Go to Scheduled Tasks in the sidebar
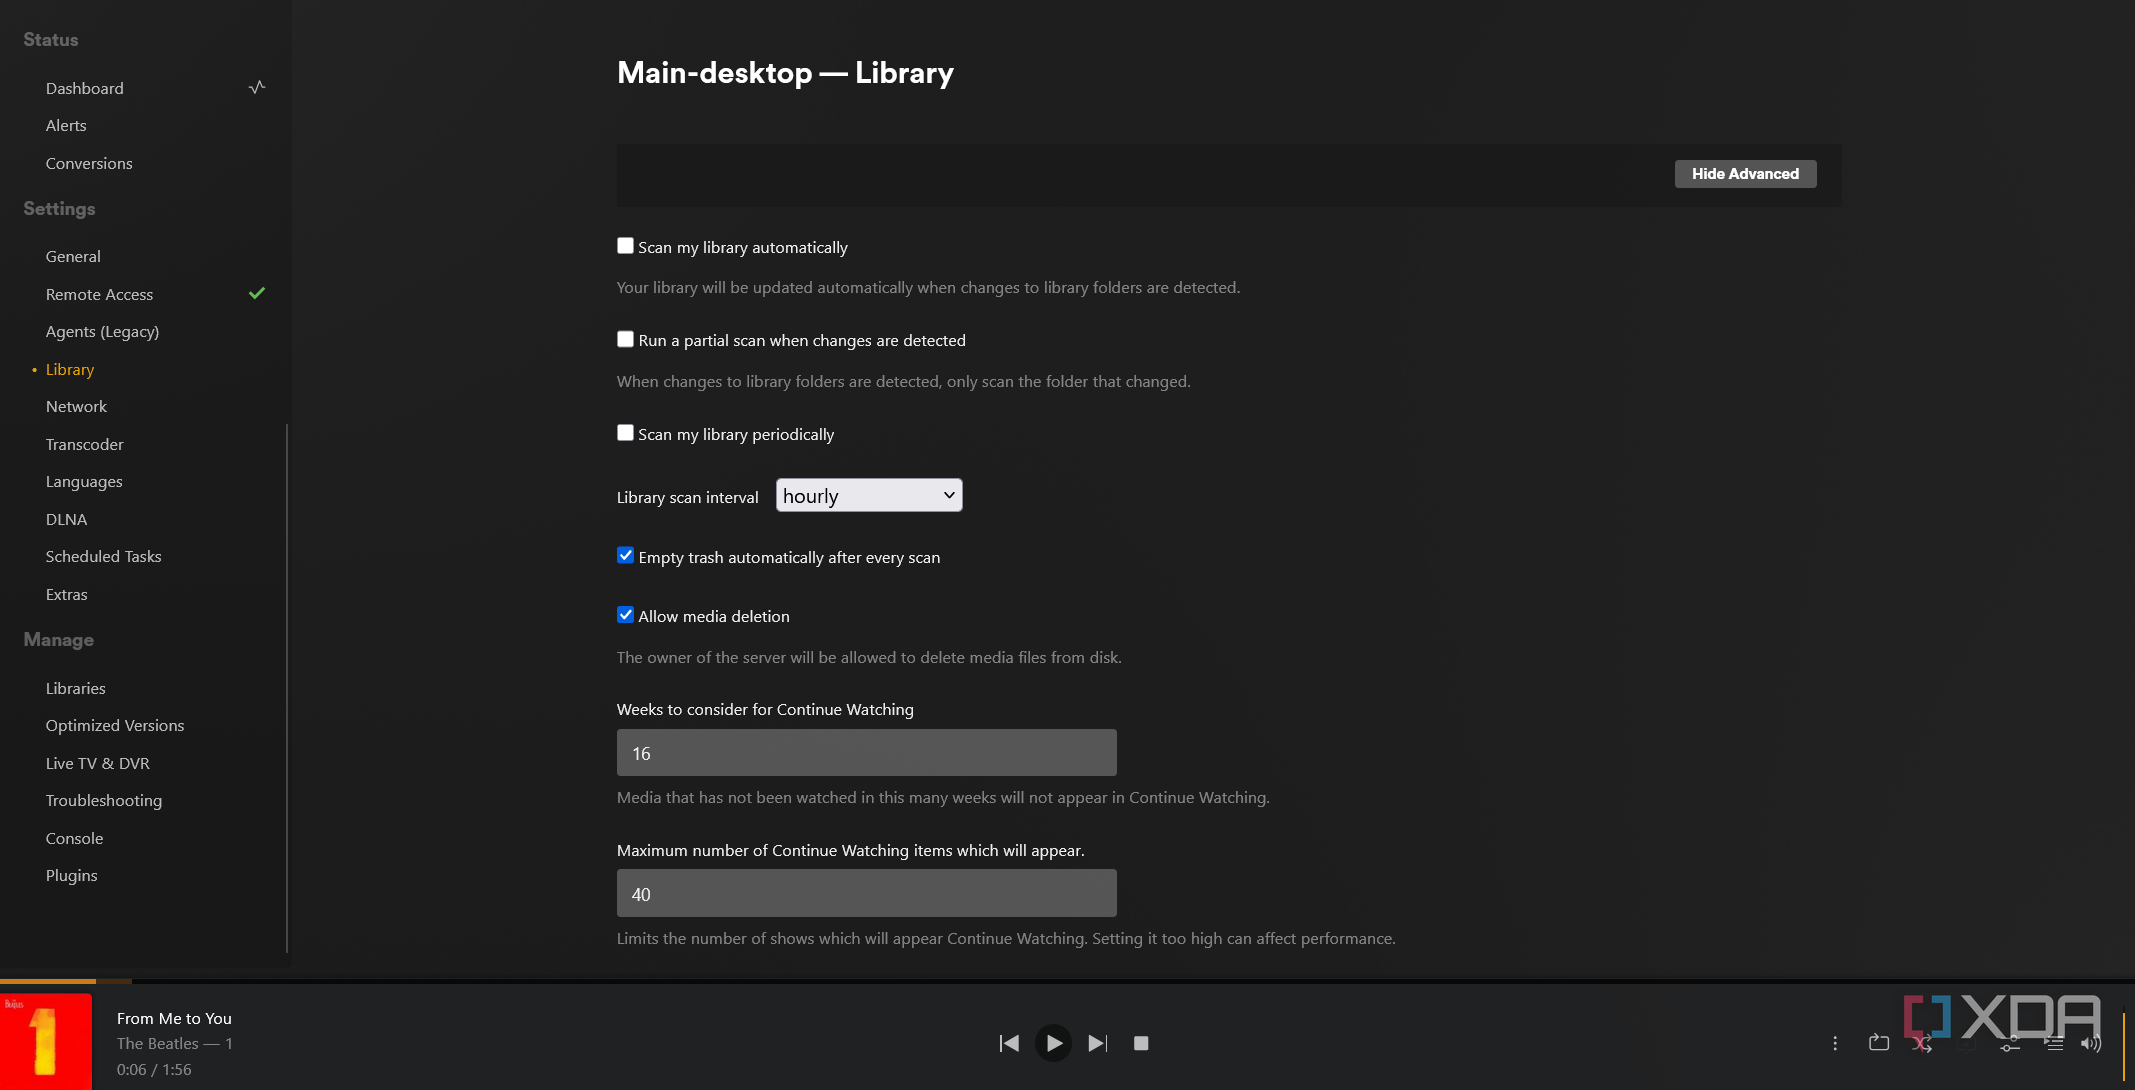This screenshot has width=2135, height=1090. [103, 556]
